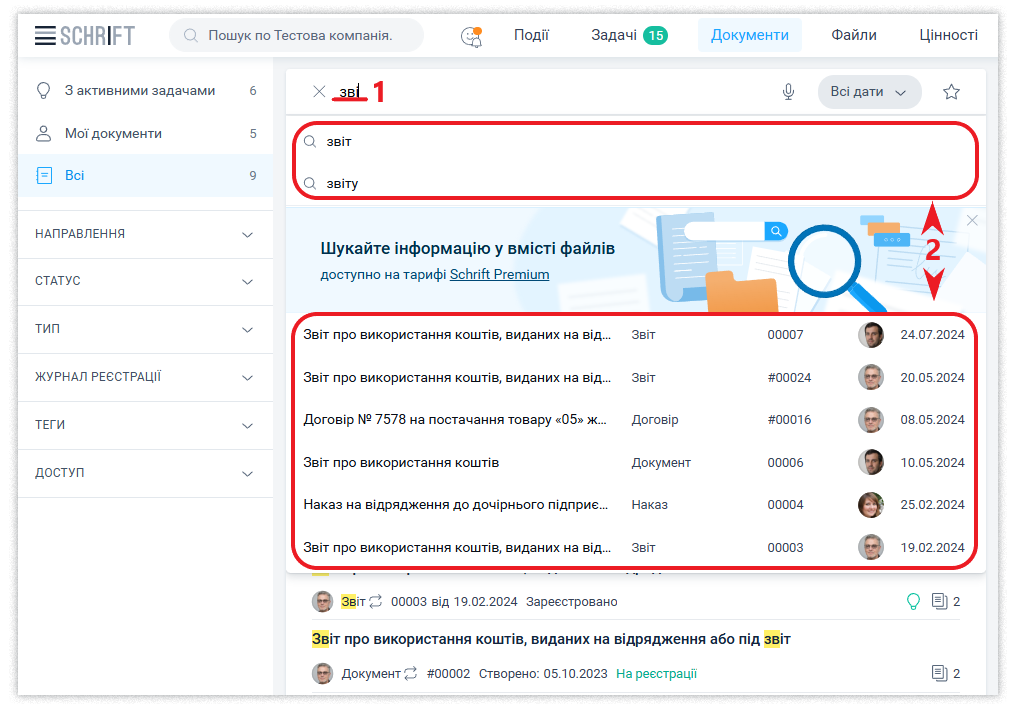Viewport: 1016px width, 709px height.
Task: Open the chat notifications icon
Action: point(471,36)
